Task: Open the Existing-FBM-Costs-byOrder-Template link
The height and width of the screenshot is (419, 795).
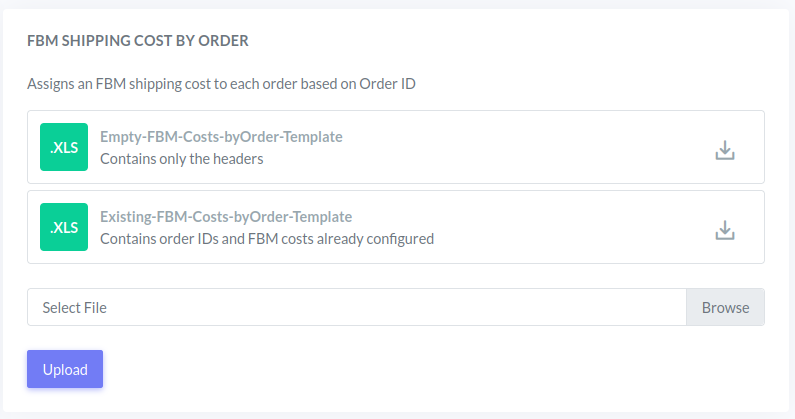Action: (x=226, y=216)
